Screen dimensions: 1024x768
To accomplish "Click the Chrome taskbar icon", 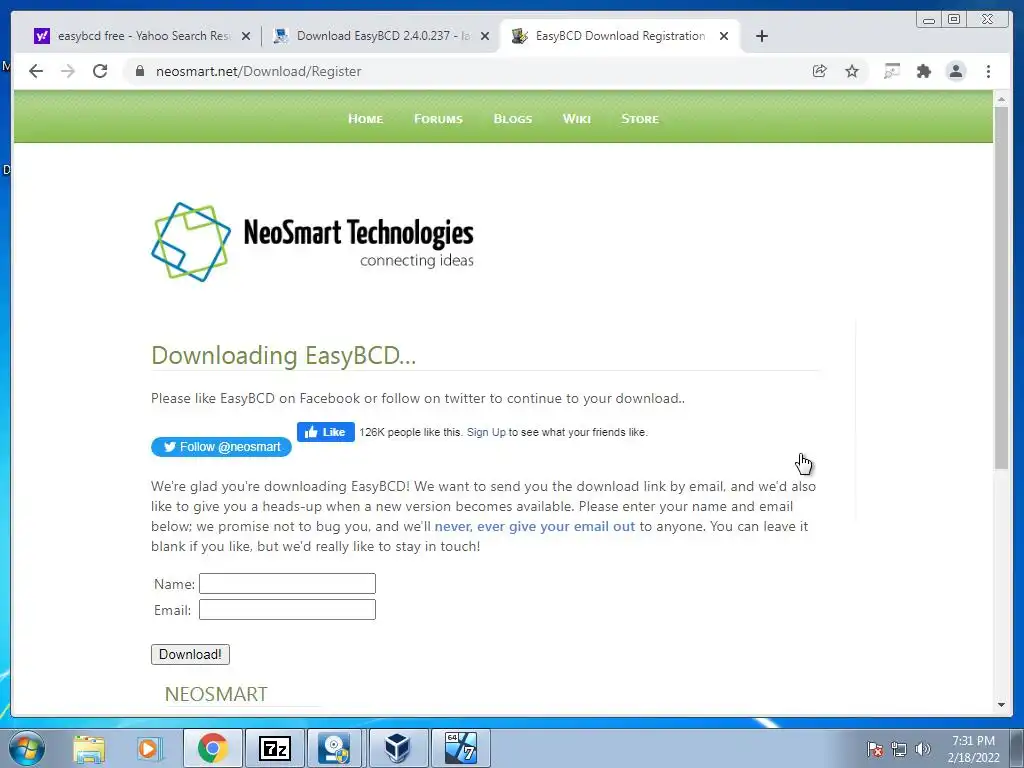I will pos(212,748).
